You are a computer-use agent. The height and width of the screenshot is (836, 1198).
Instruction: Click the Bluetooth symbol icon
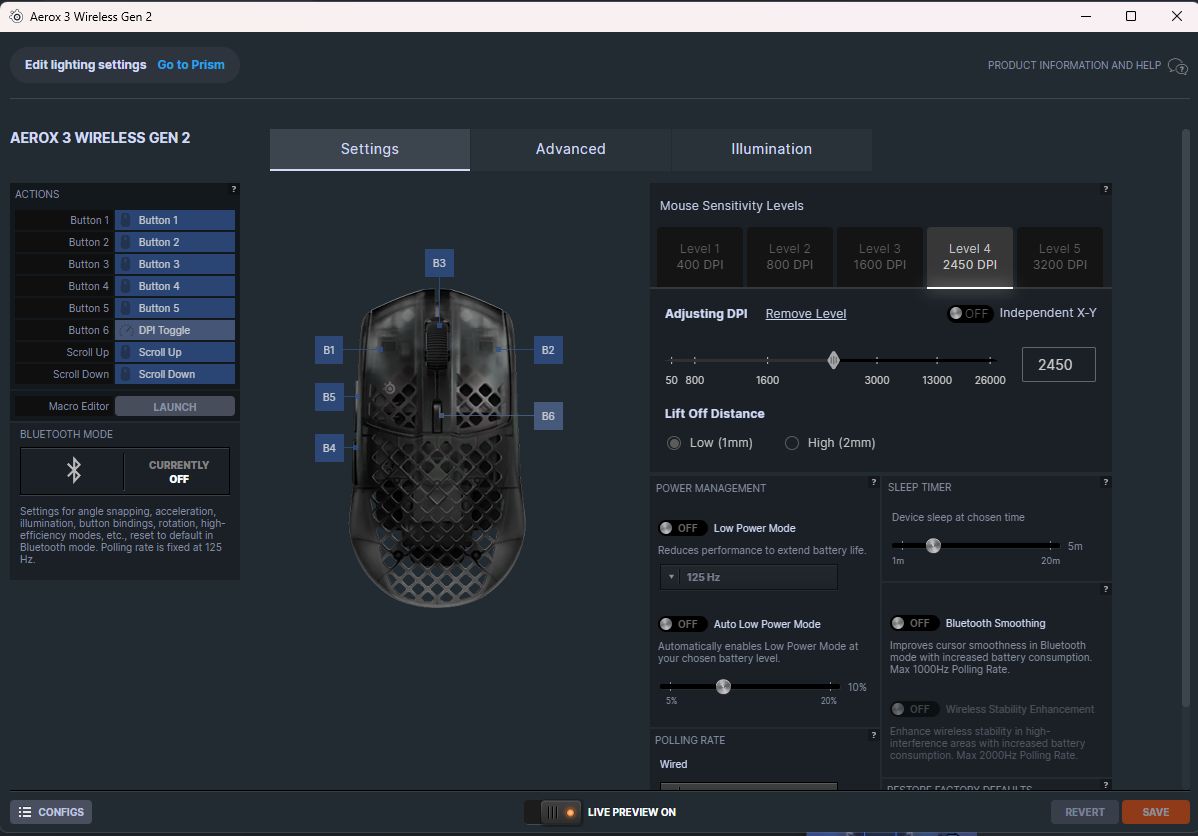click(73, 470)
